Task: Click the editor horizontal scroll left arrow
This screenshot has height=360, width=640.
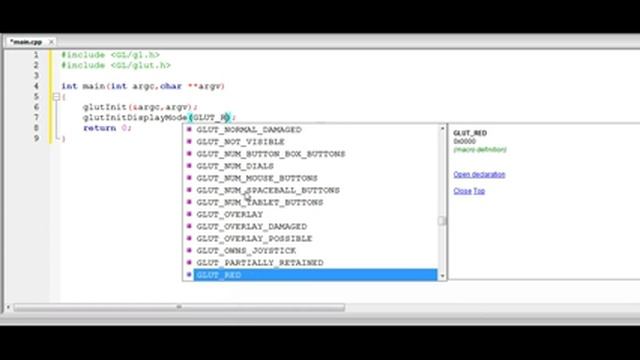Action: (x=8, y=307)
